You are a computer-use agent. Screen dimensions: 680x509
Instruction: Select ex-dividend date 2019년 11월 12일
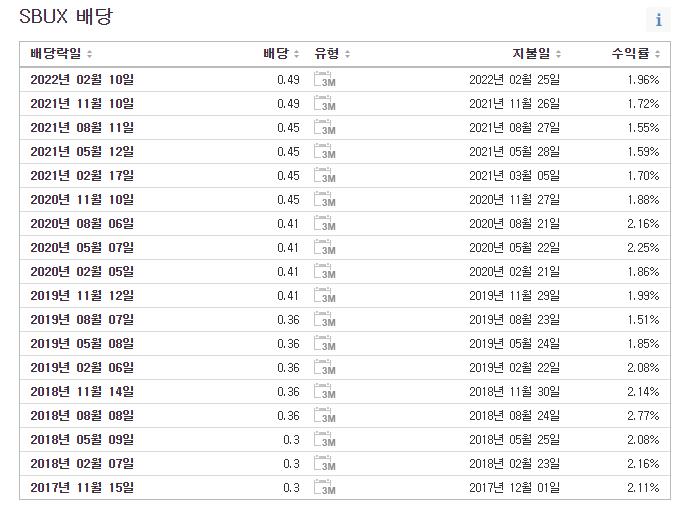tap(82, 296)
